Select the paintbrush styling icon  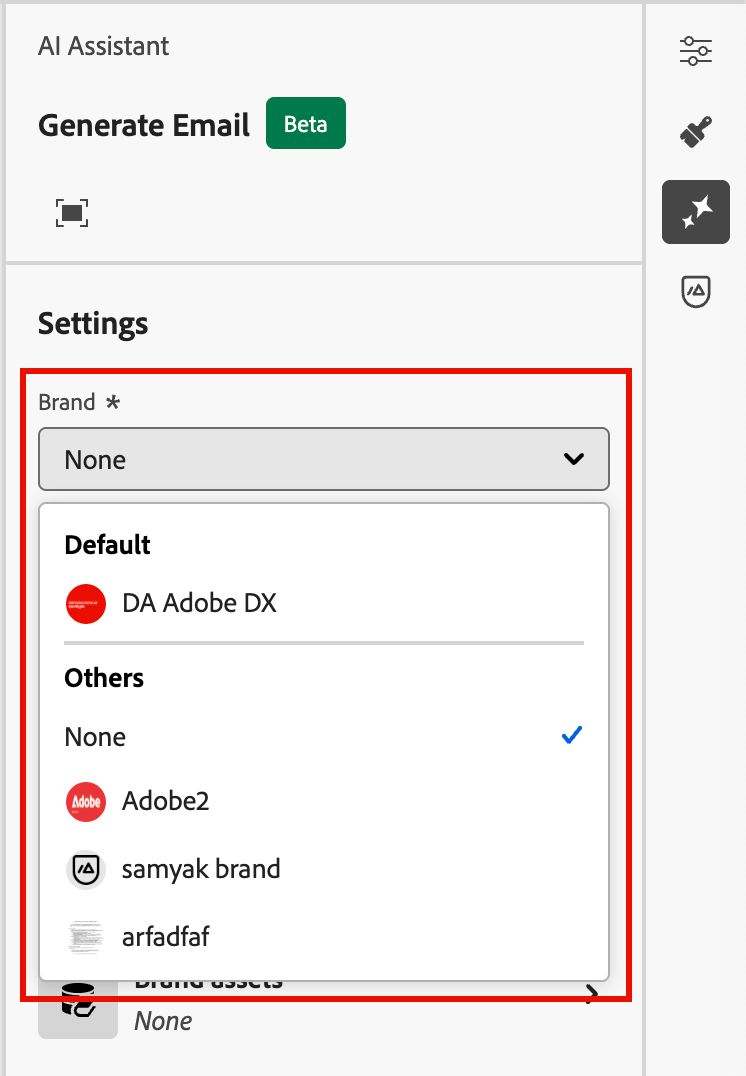point(695,131)
